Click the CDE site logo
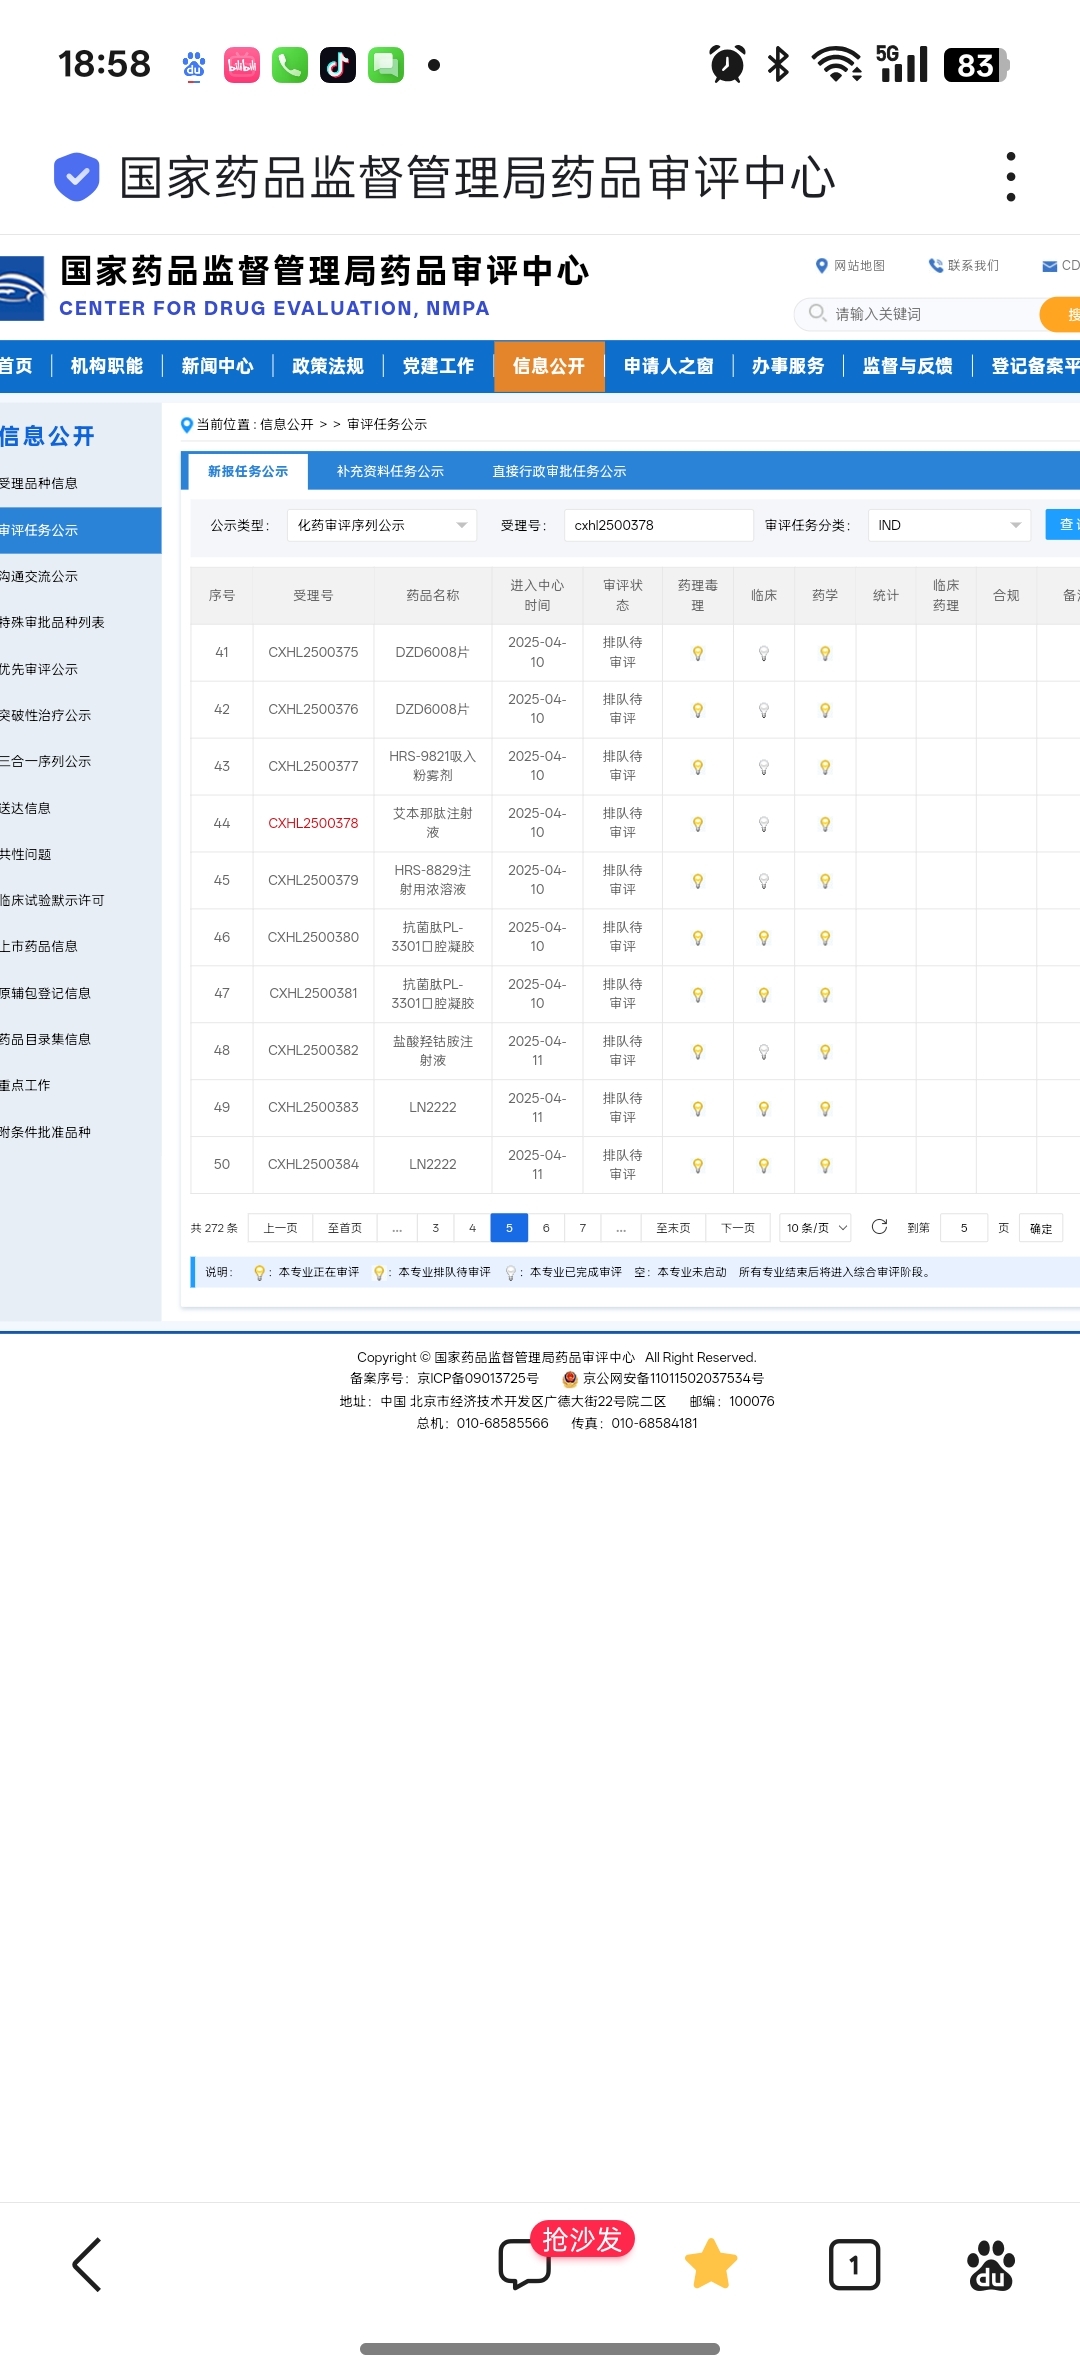The image size is (1080, 2376). [22, 288]
